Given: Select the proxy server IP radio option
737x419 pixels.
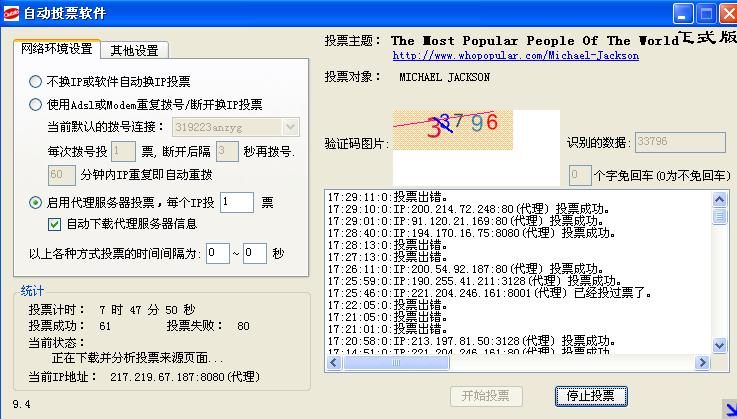Looking at the screenshot, I should click(x=36, y=202).
